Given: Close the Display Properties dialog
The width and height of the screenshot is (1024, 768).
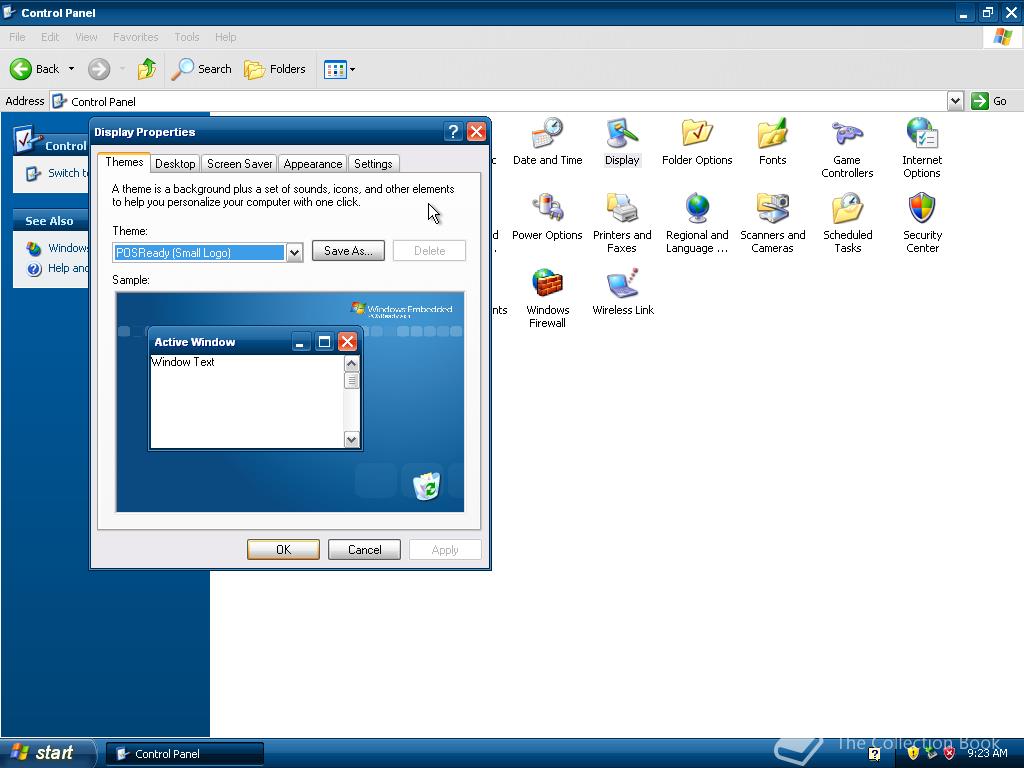Looking at the screenshot, I should pos(477,132).
